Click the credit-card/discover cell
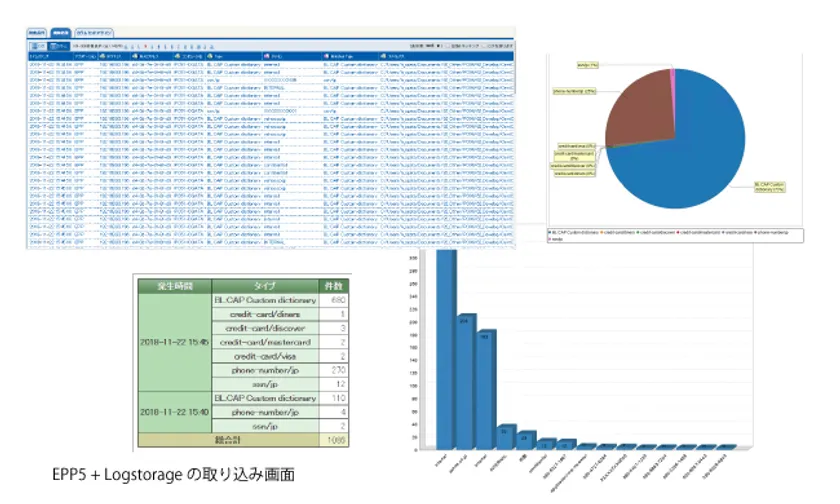840x504 pixels. click(x=265, y=328)
